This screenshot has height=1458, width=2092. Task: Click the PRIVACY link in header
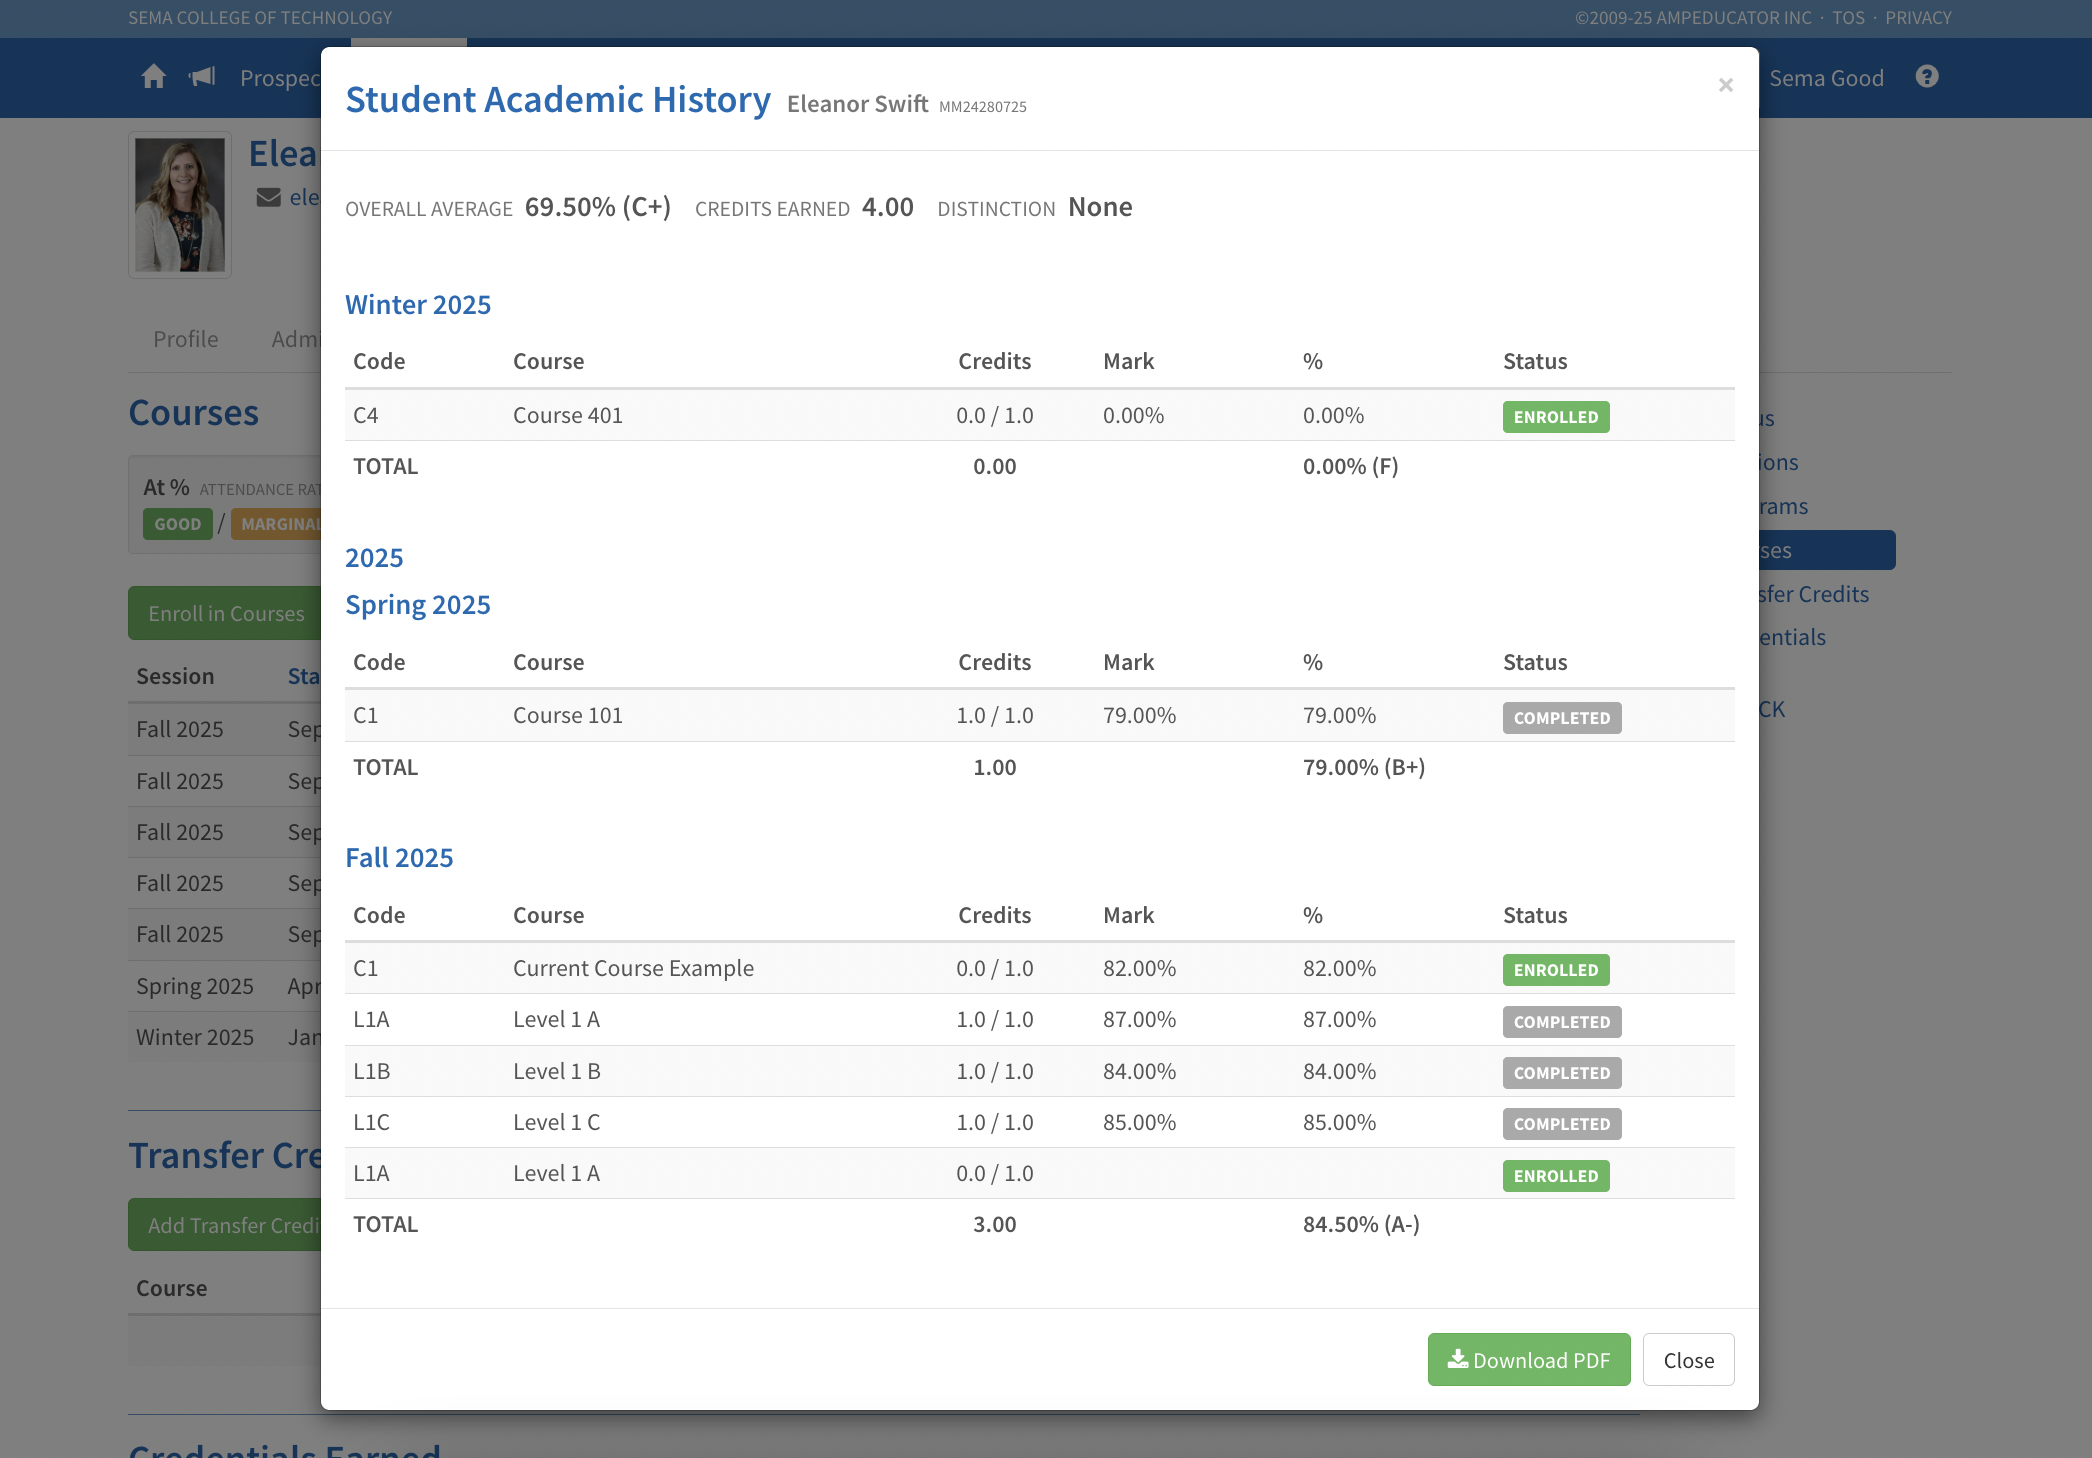coord(1918,18)
